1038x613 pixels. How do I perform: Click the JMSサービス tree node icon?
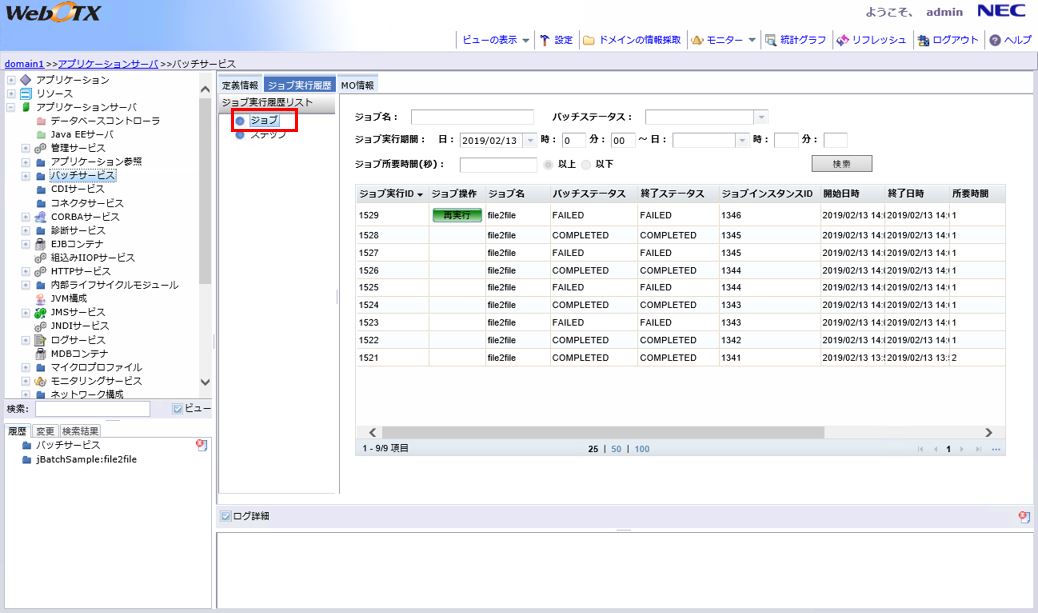tap(40, 312)
